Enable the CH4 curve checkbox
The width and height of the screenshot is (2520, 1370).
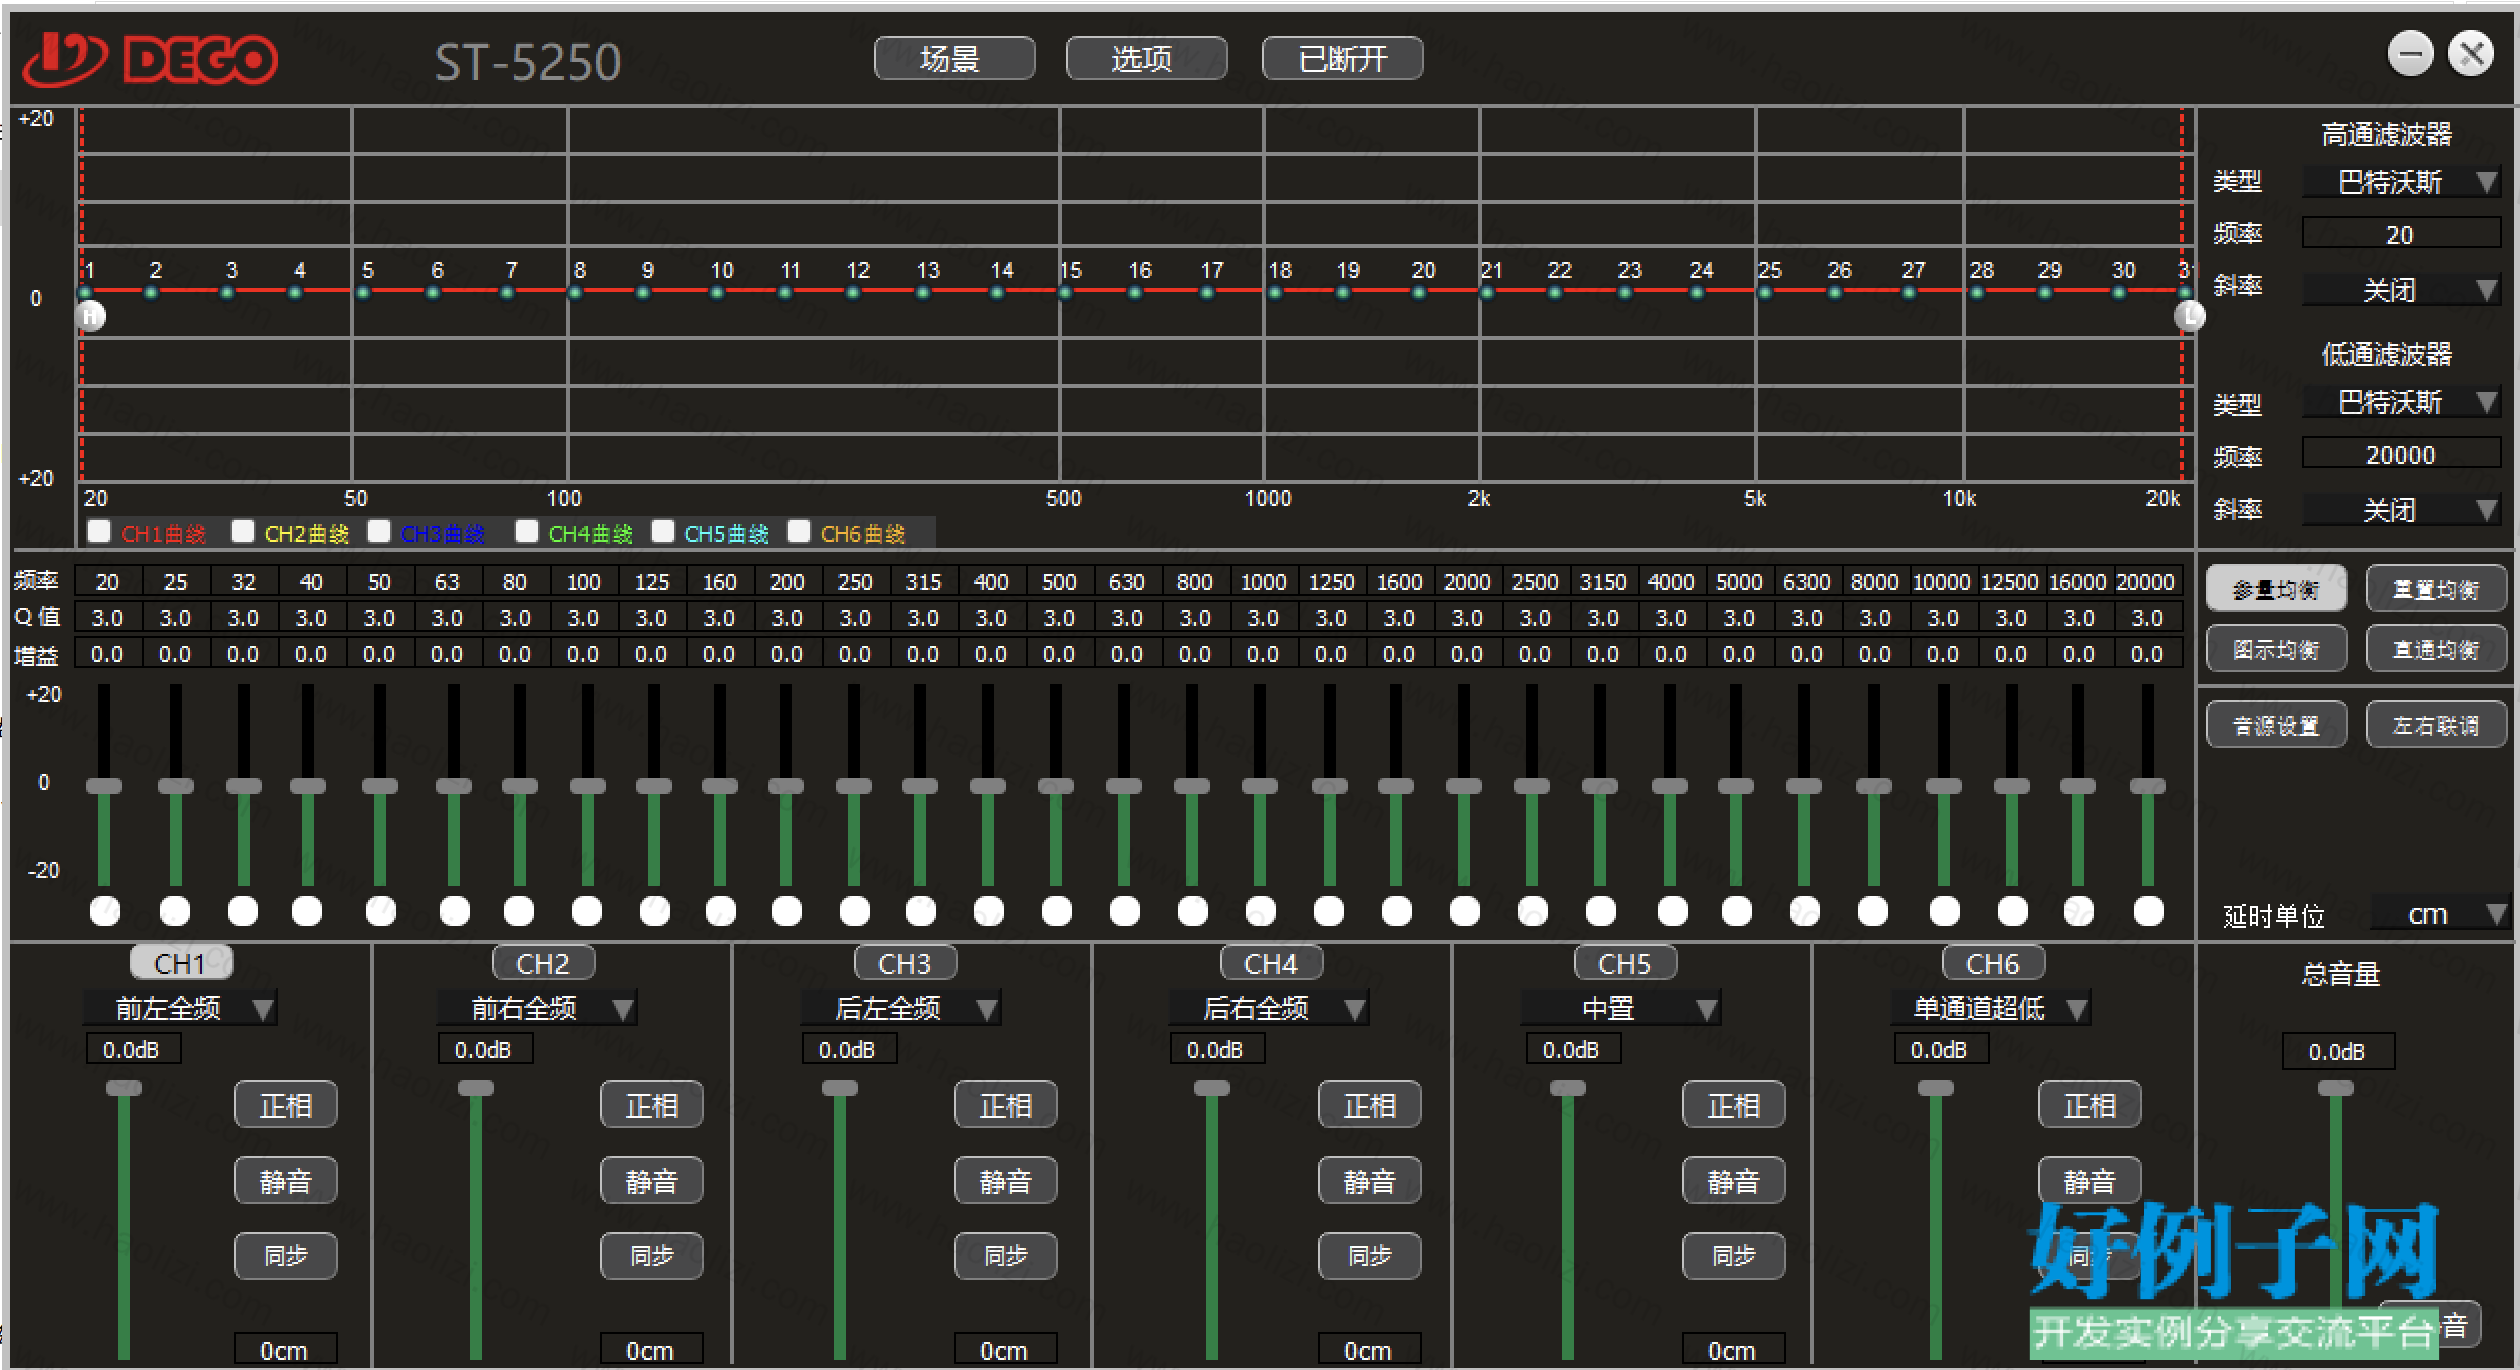[x=527, y=531]
